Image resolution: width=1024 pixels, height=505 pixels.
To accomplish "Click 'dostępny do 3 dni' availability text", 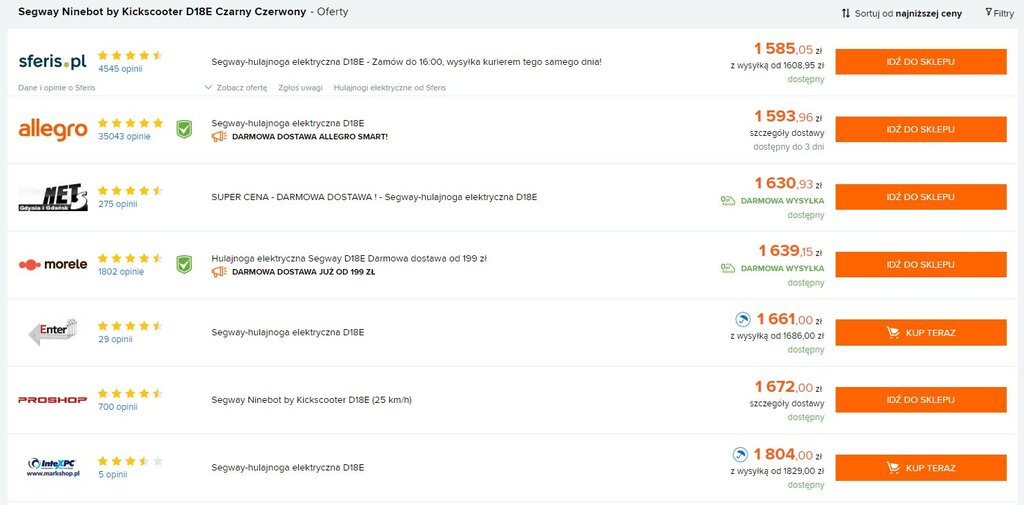I will (x=788, y=147).
